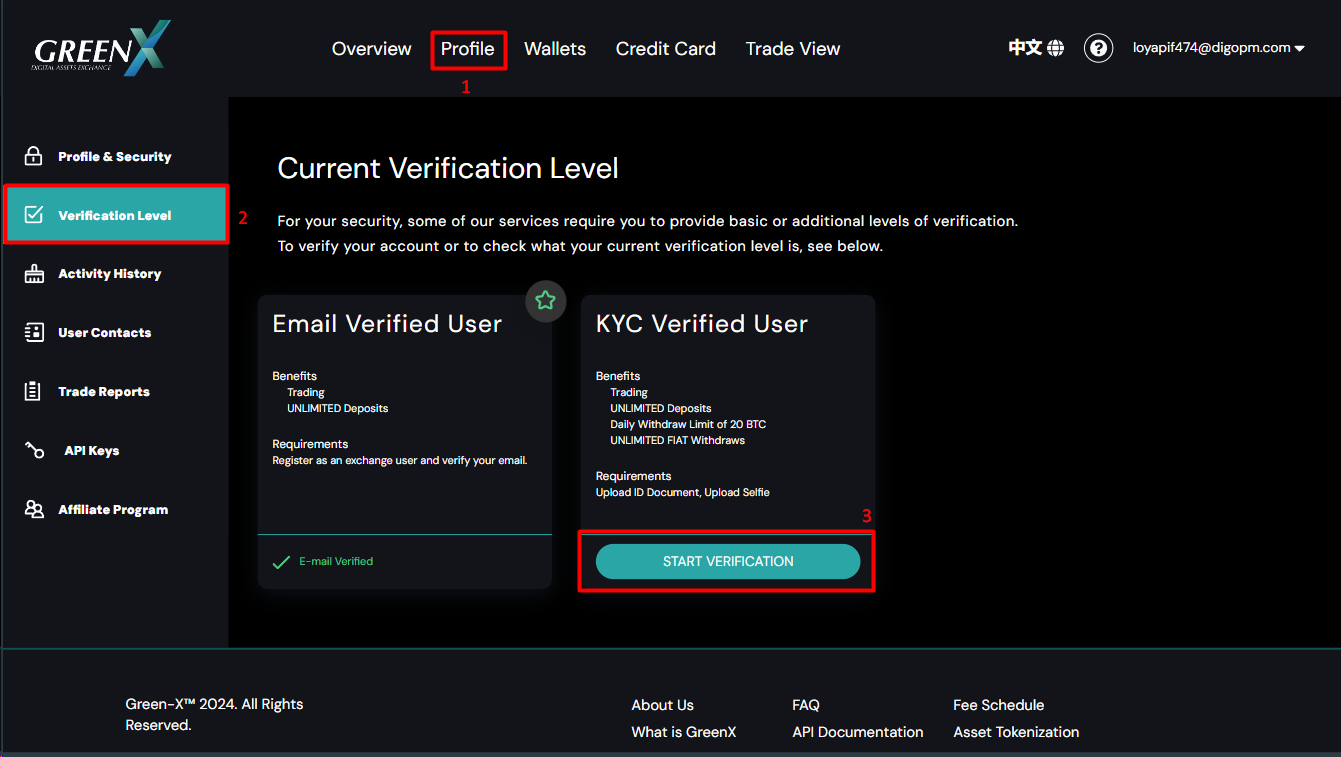Click the Activity History icon
1341x757 pixels.
point(34,274)
